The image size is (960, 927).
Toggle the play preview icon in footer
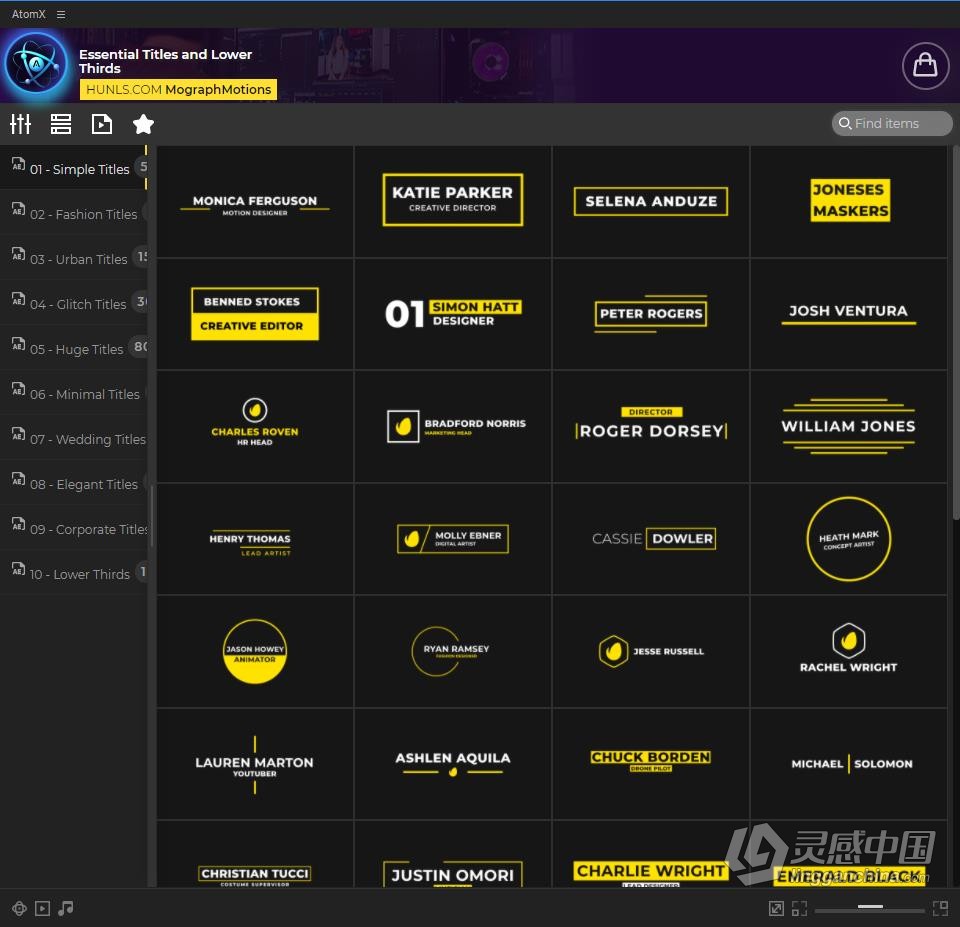(42, 908)
